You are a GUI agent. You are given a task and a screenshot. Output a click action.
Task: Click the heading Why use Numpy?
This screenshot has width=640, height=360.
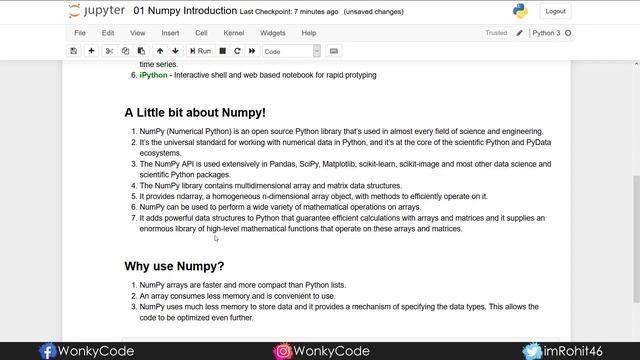(174, 266)
